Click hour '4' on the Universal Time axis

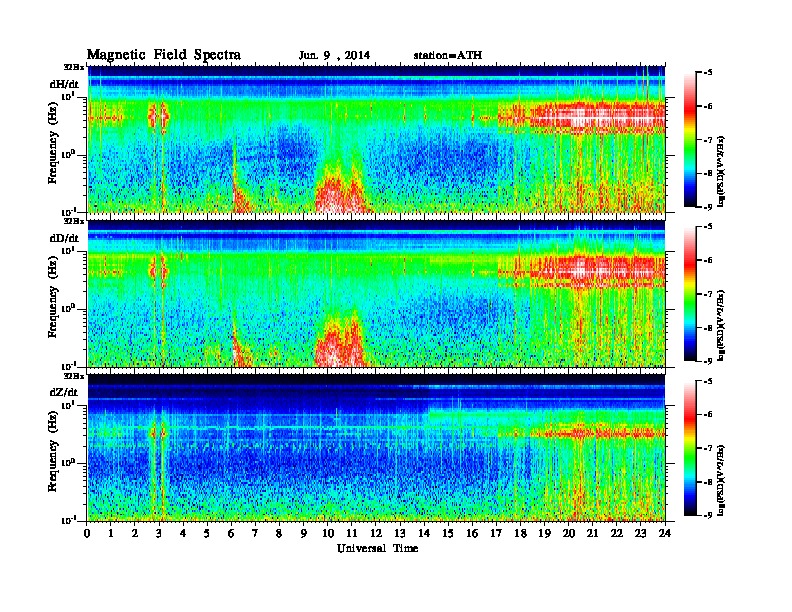183,533
